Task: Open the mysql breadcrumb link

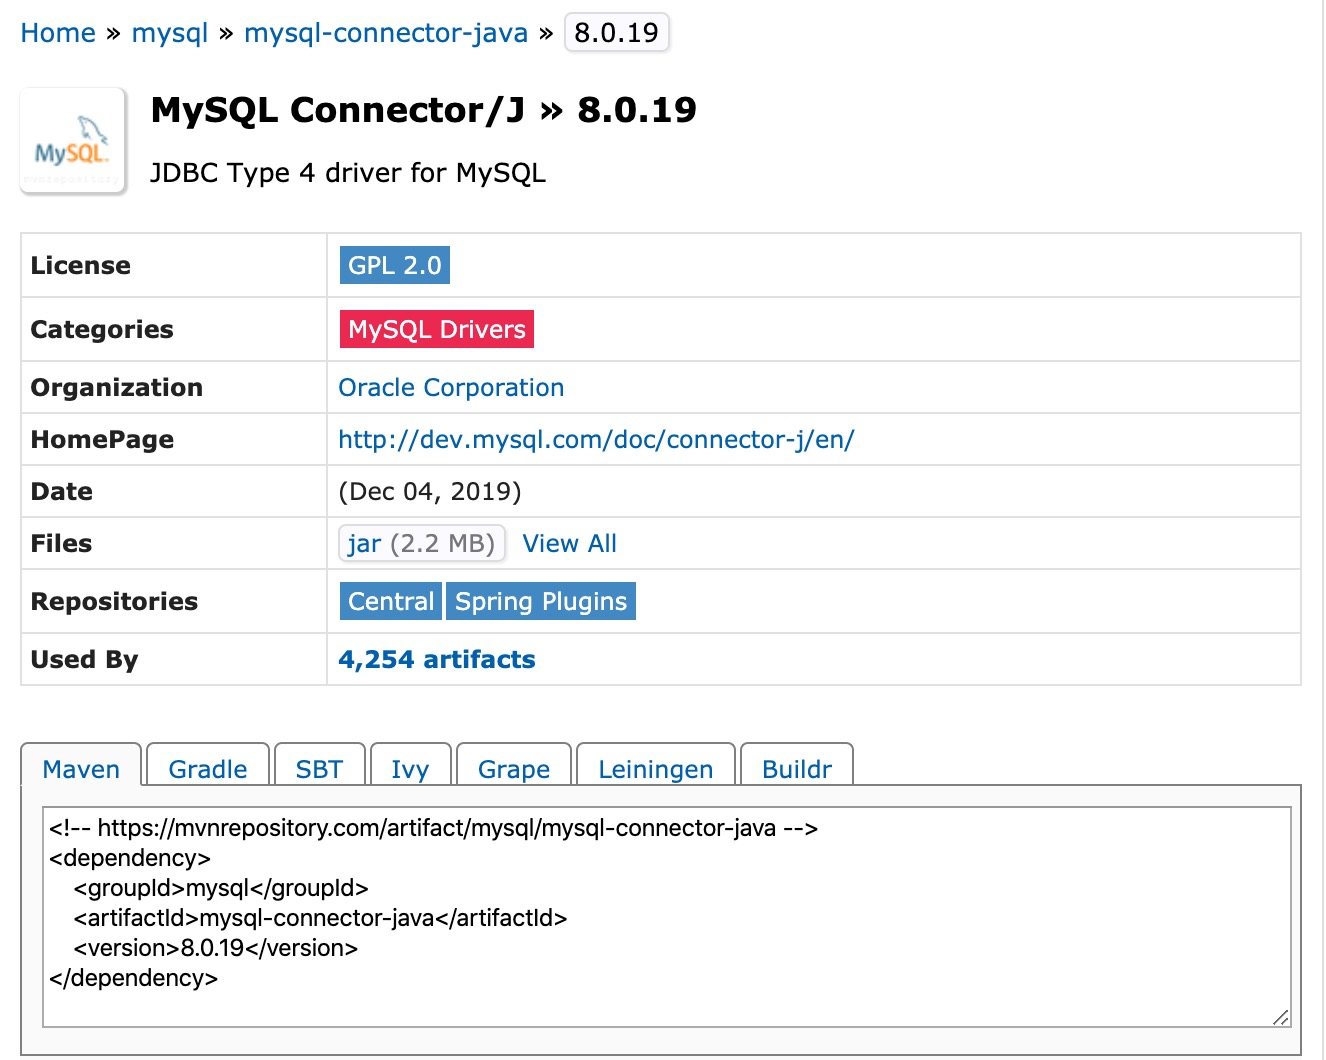Action: tap(170, 33)
